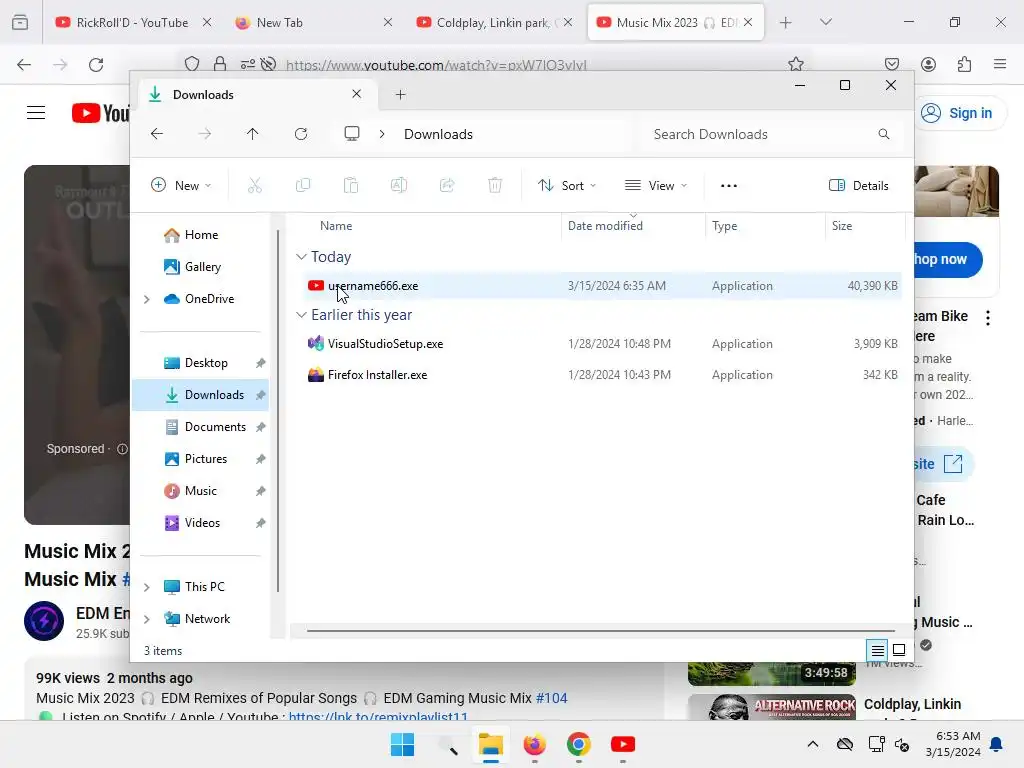This screenshot has width=1024, height=768.
Task: Click the Paste clipboard icon in Explorer
Action: pos(351,185)
